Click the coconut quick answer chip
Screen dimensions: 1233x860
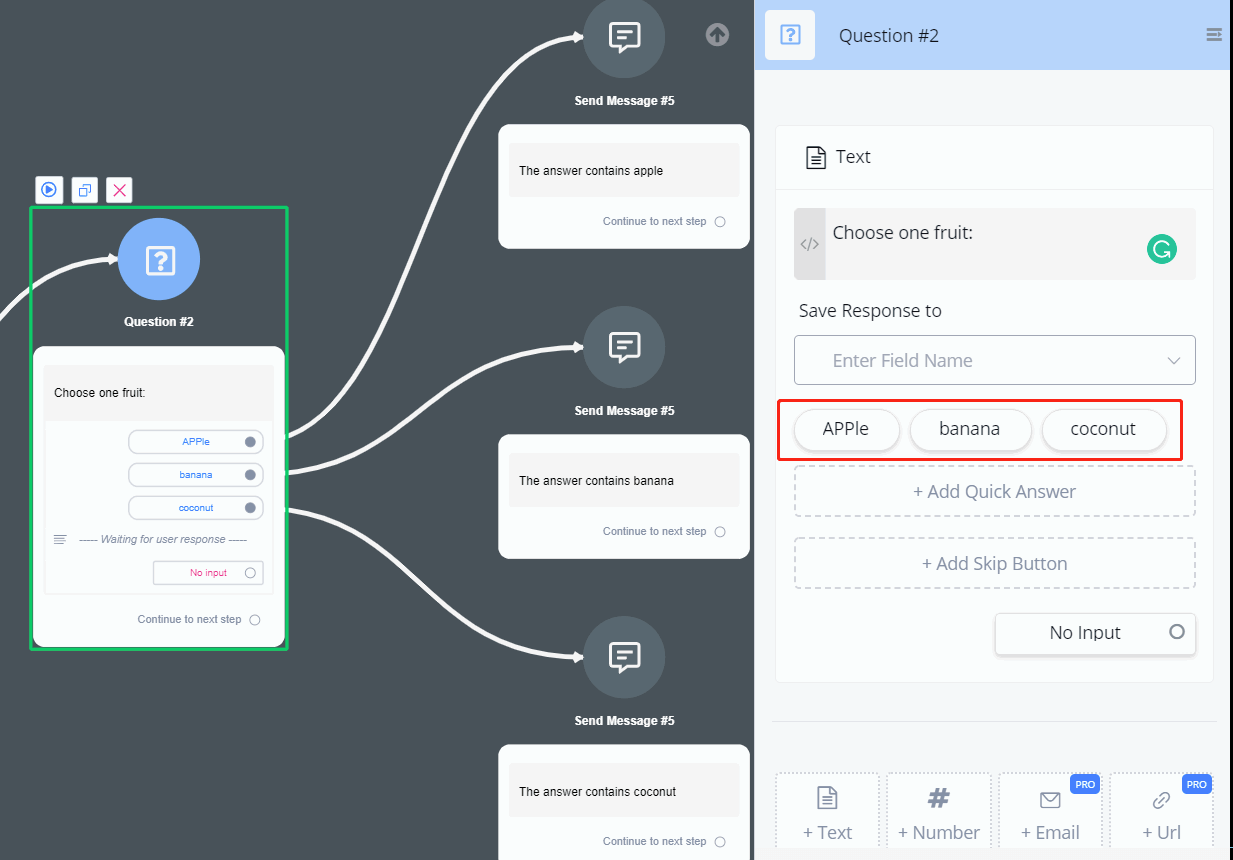coord(1104,430)
